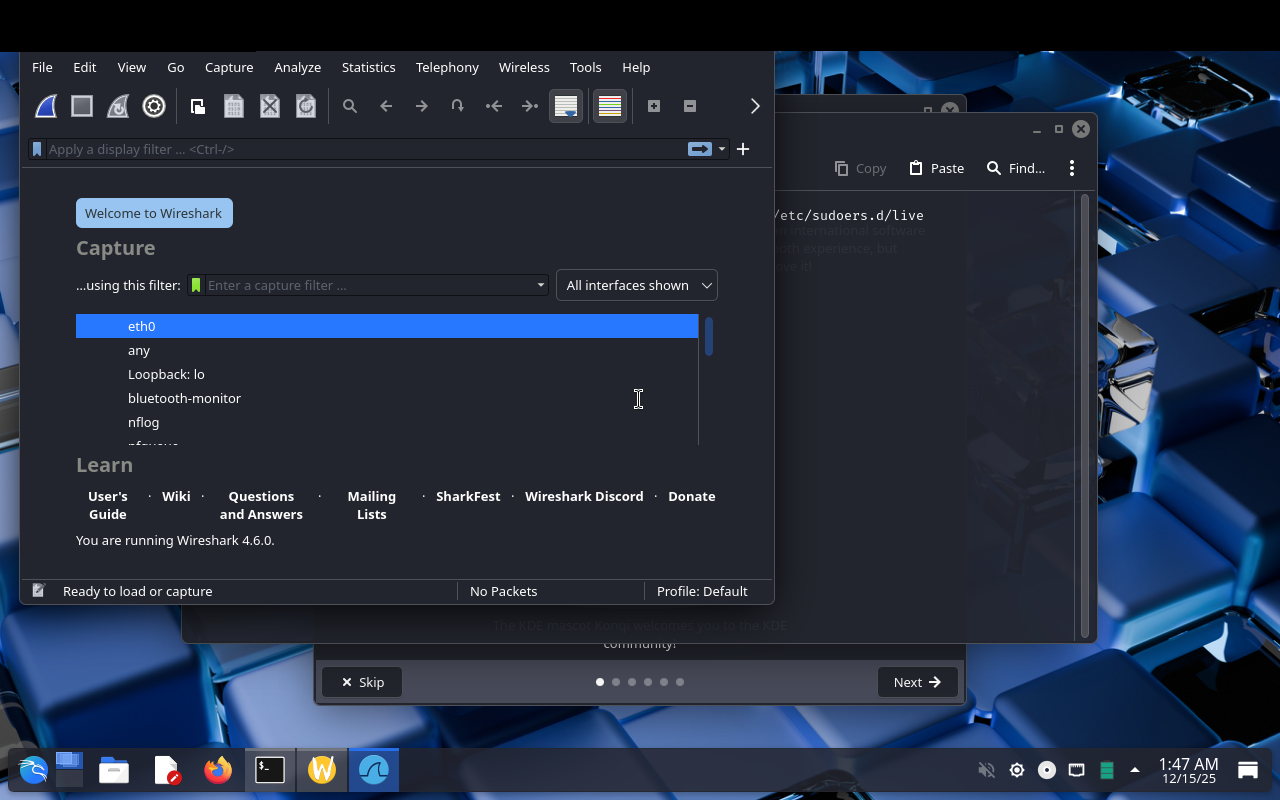Click the find packet magnifier icon
Screen dimensions: 1280x800
click(350, 106)
